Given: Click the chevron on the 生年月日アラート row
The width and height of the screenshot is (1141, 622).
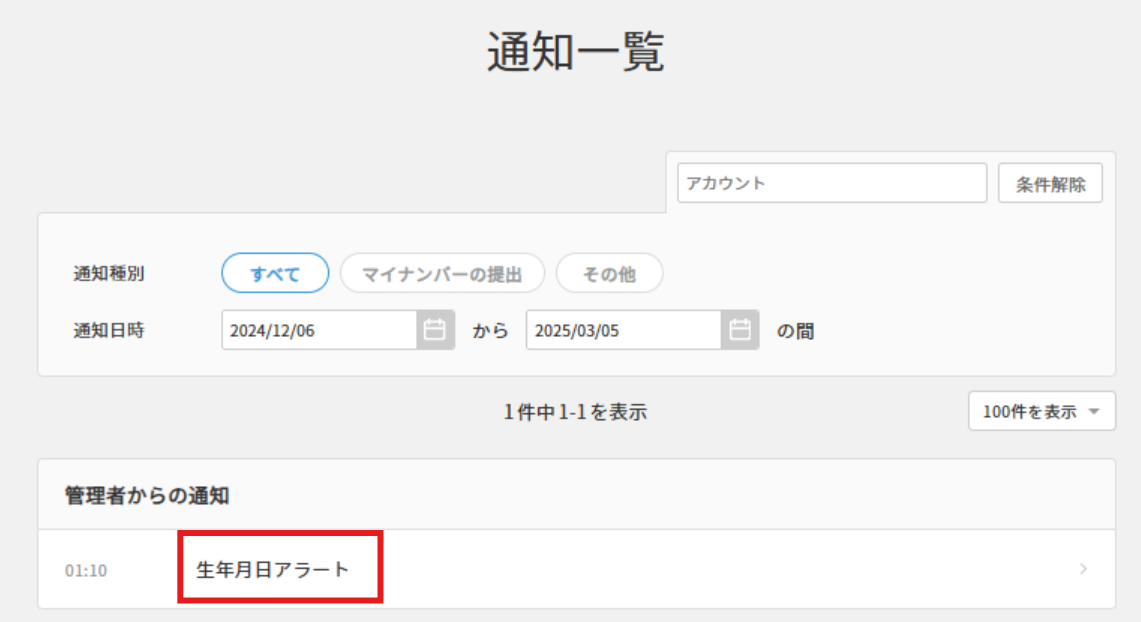Looking at the screenshot, I should [1084, 569].
